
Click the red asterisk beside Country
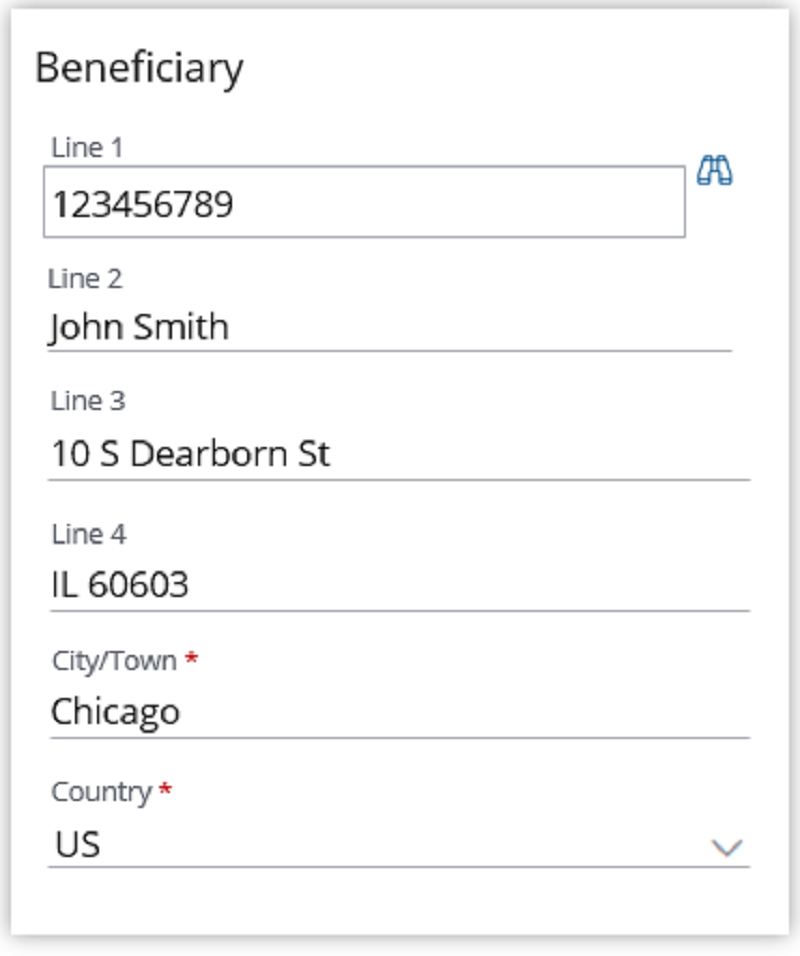click(x=165, y=790)
